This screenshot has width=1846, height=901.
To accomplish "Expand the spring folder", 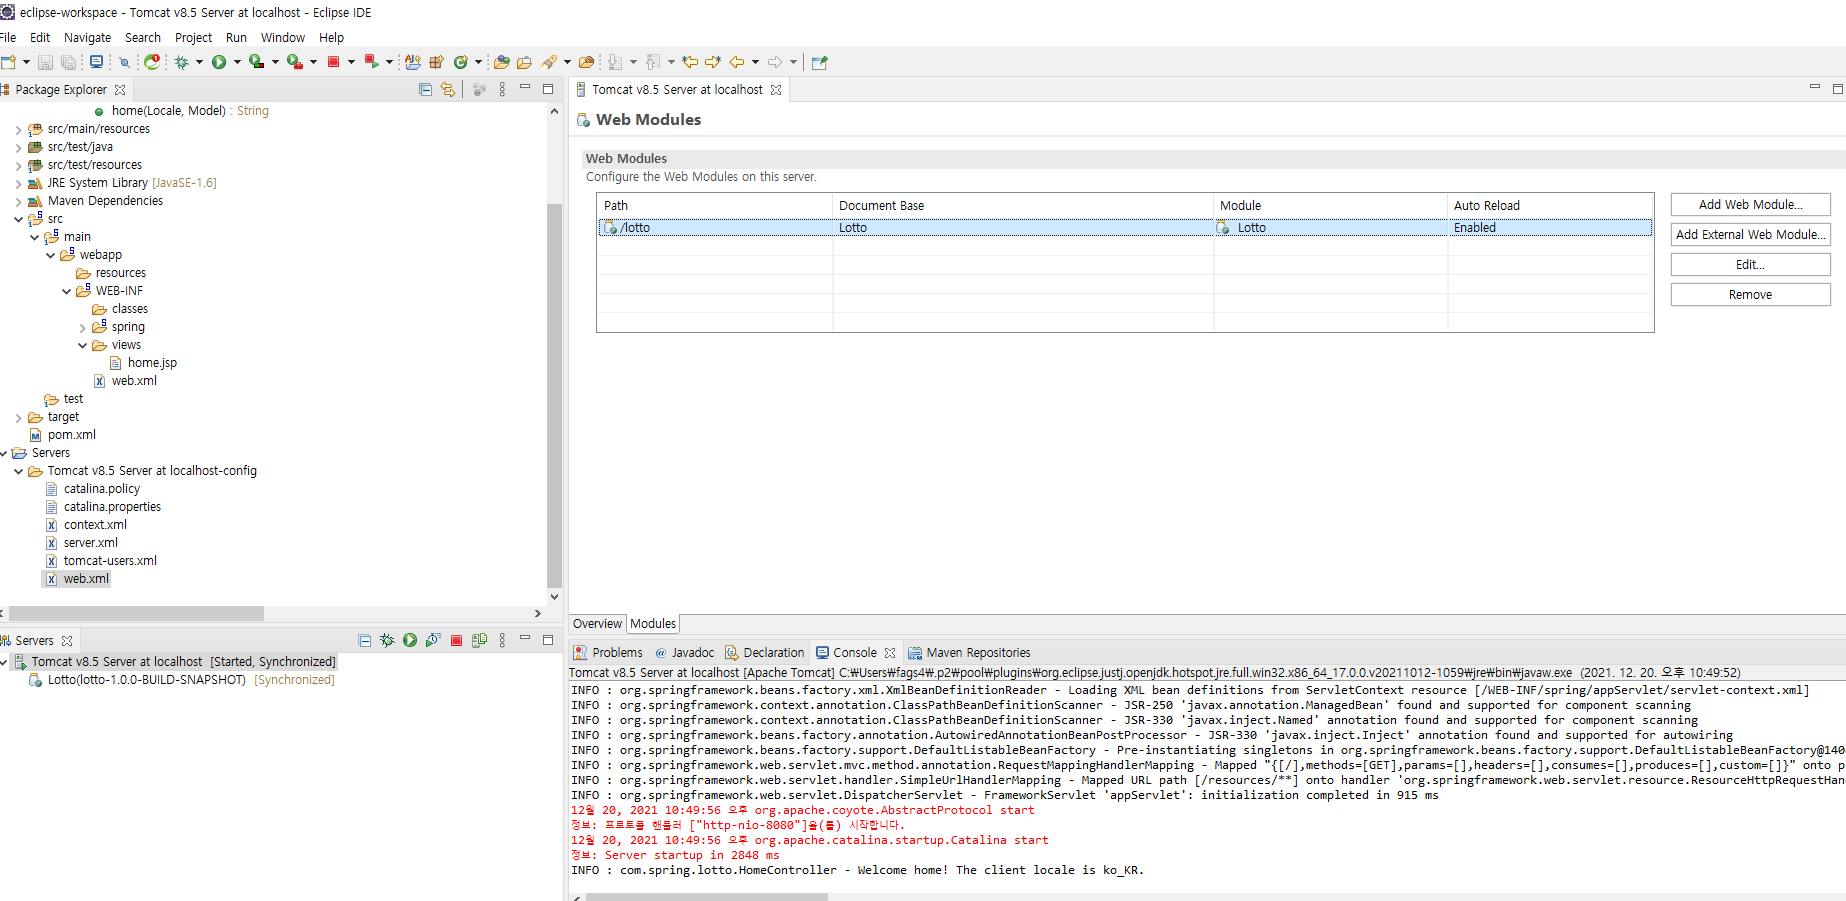I will point(82,328).
